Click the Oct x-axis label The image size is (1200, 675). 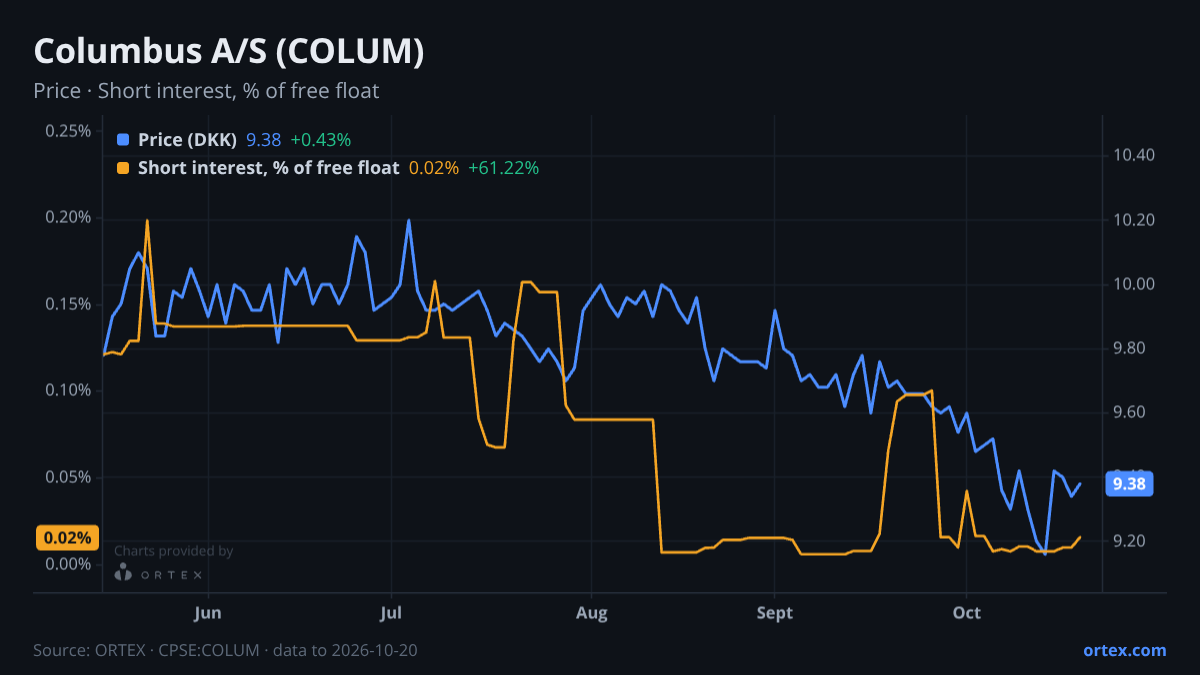[x=966, y=612]
